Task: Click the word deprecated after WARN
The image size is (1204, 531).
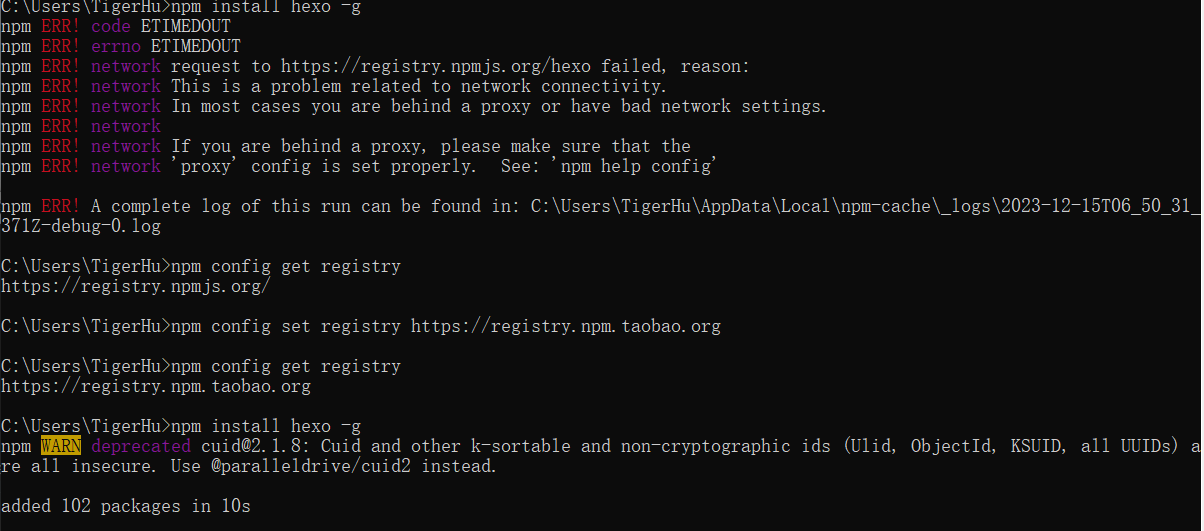Action: (140, 446)
